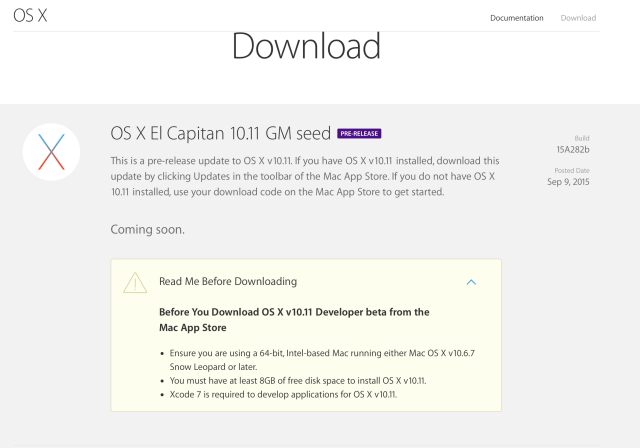The width and height of the screenshot is (640, 448).
Task: Click the Posted Date label
Action: (x=572, y=171)
